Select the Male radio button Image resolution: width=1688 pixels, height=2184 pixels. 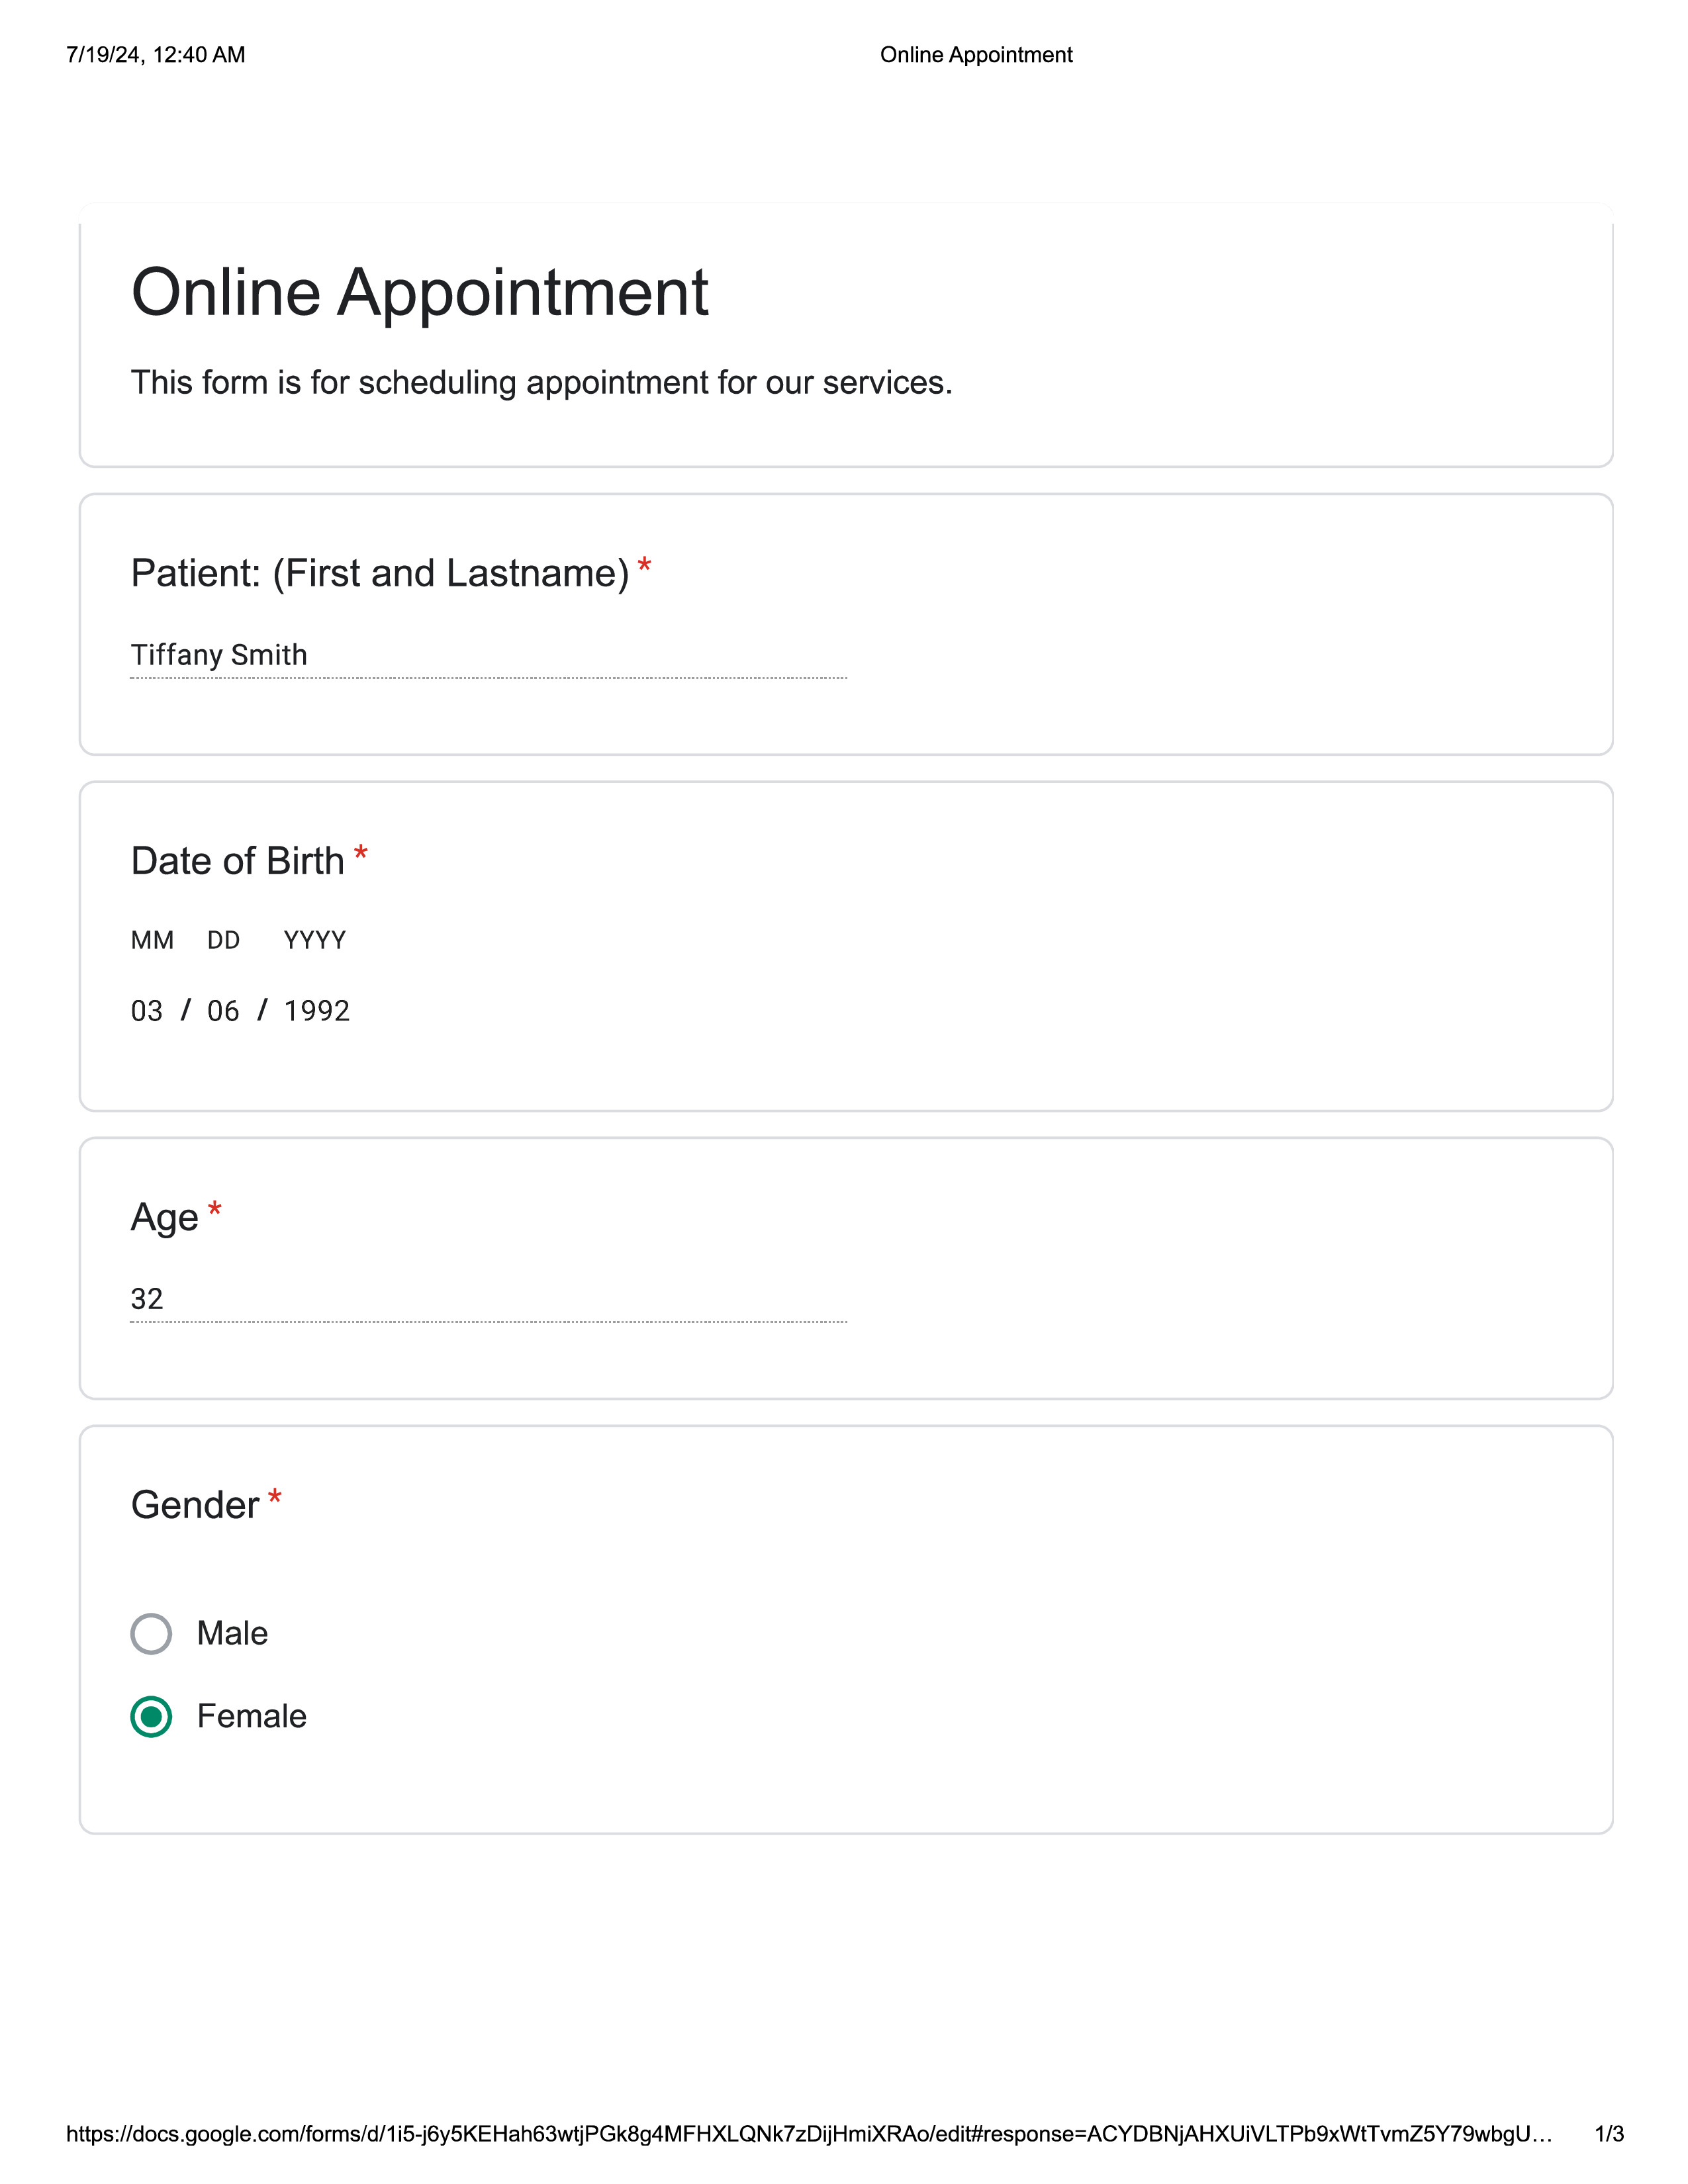pos(151,1634)
